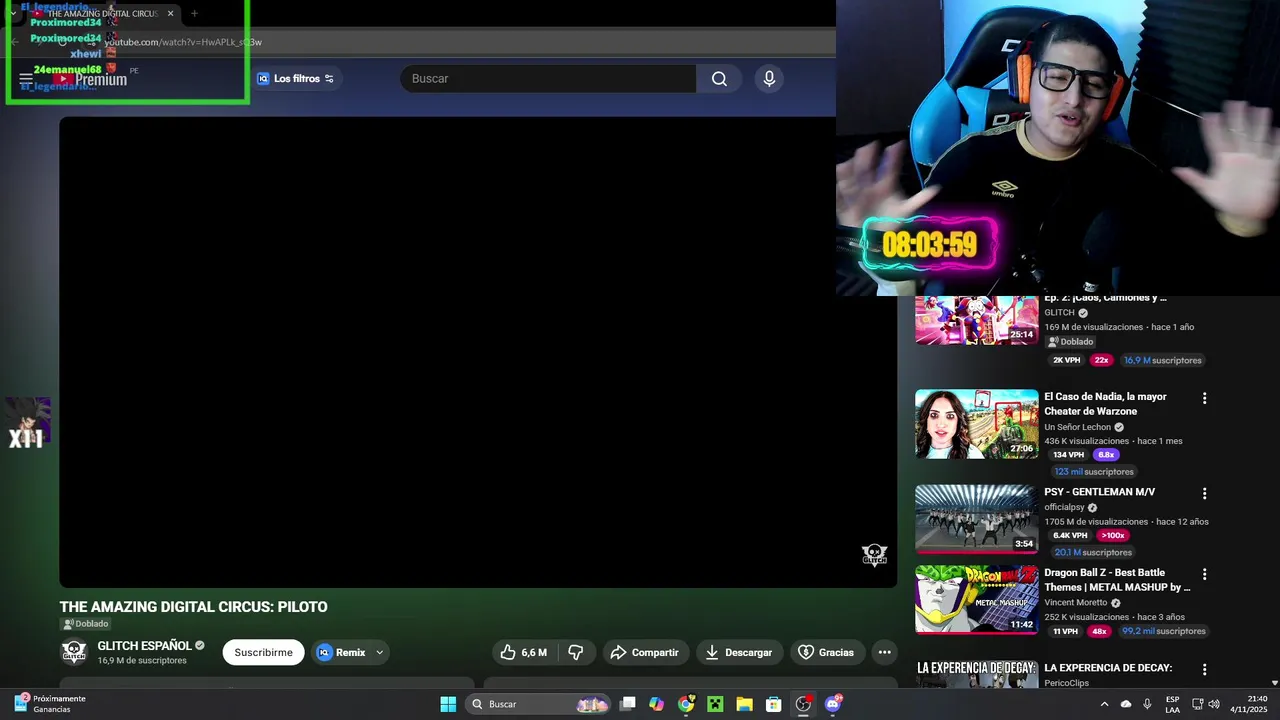Open Task View on the taskbar
Viewport: 1280px width, 720px height.
628,704
